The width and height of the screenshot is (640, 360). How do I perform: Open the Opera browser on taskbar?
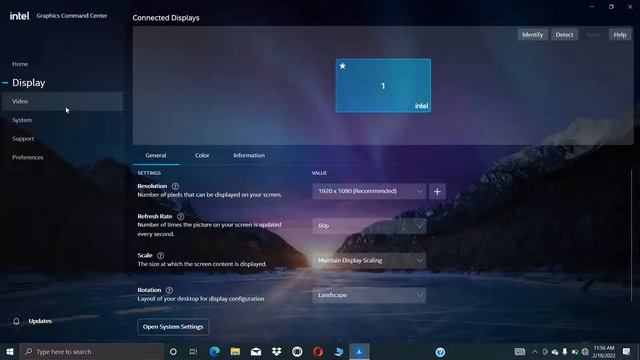[318, 351]
